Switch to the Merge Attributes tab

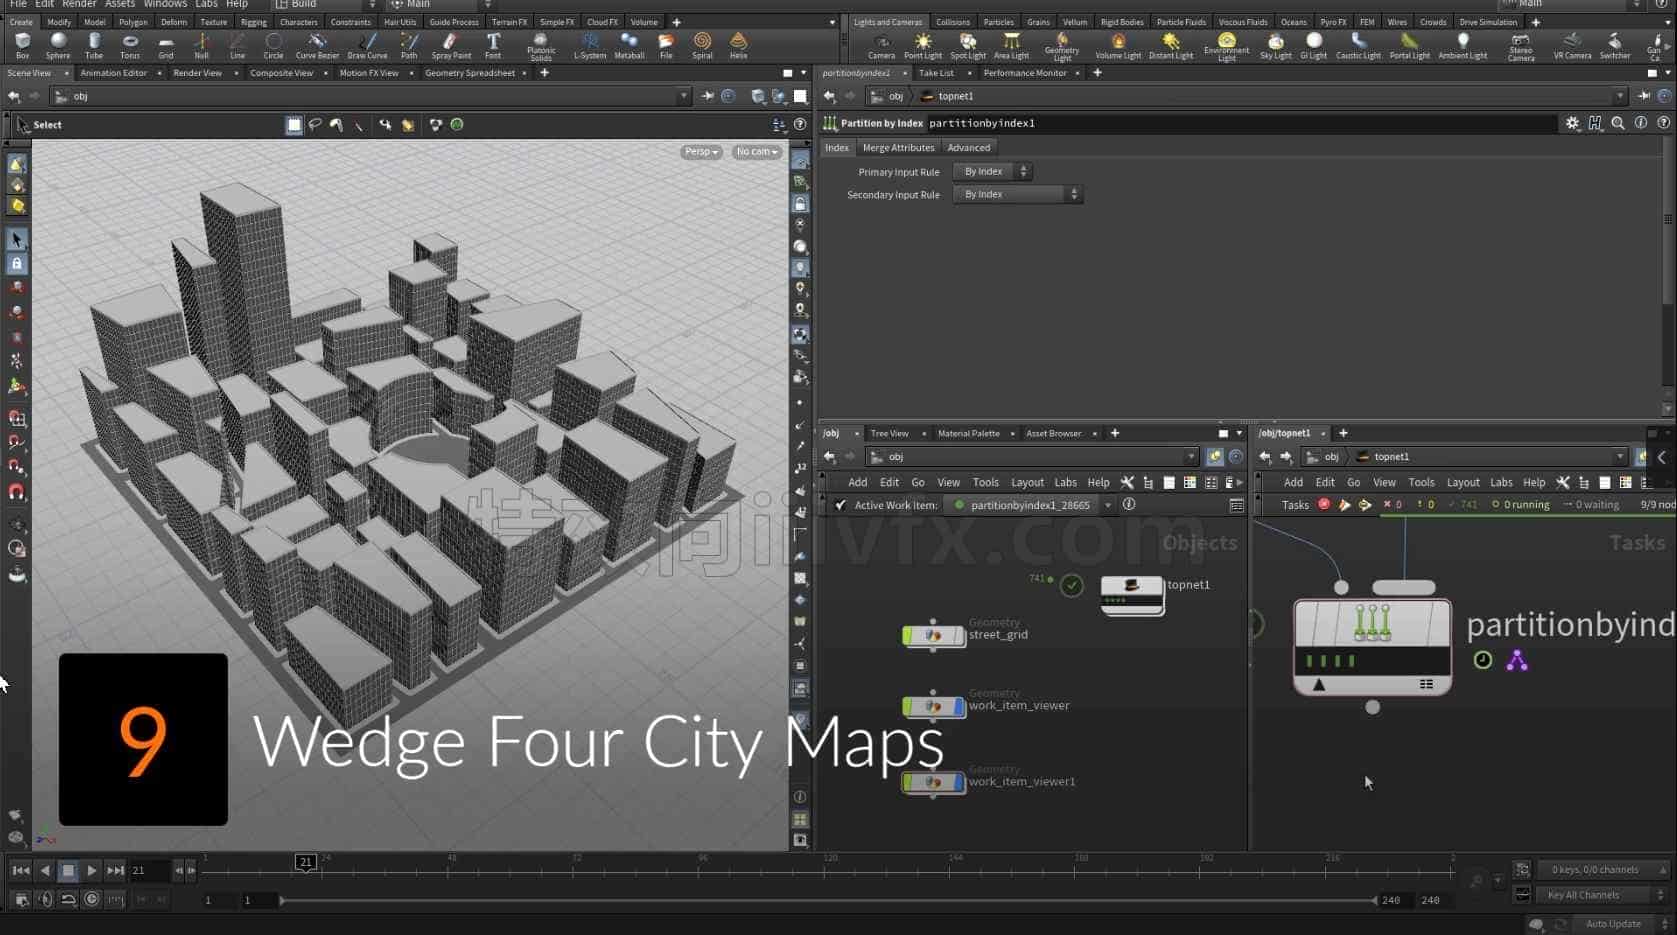point(898,148)
